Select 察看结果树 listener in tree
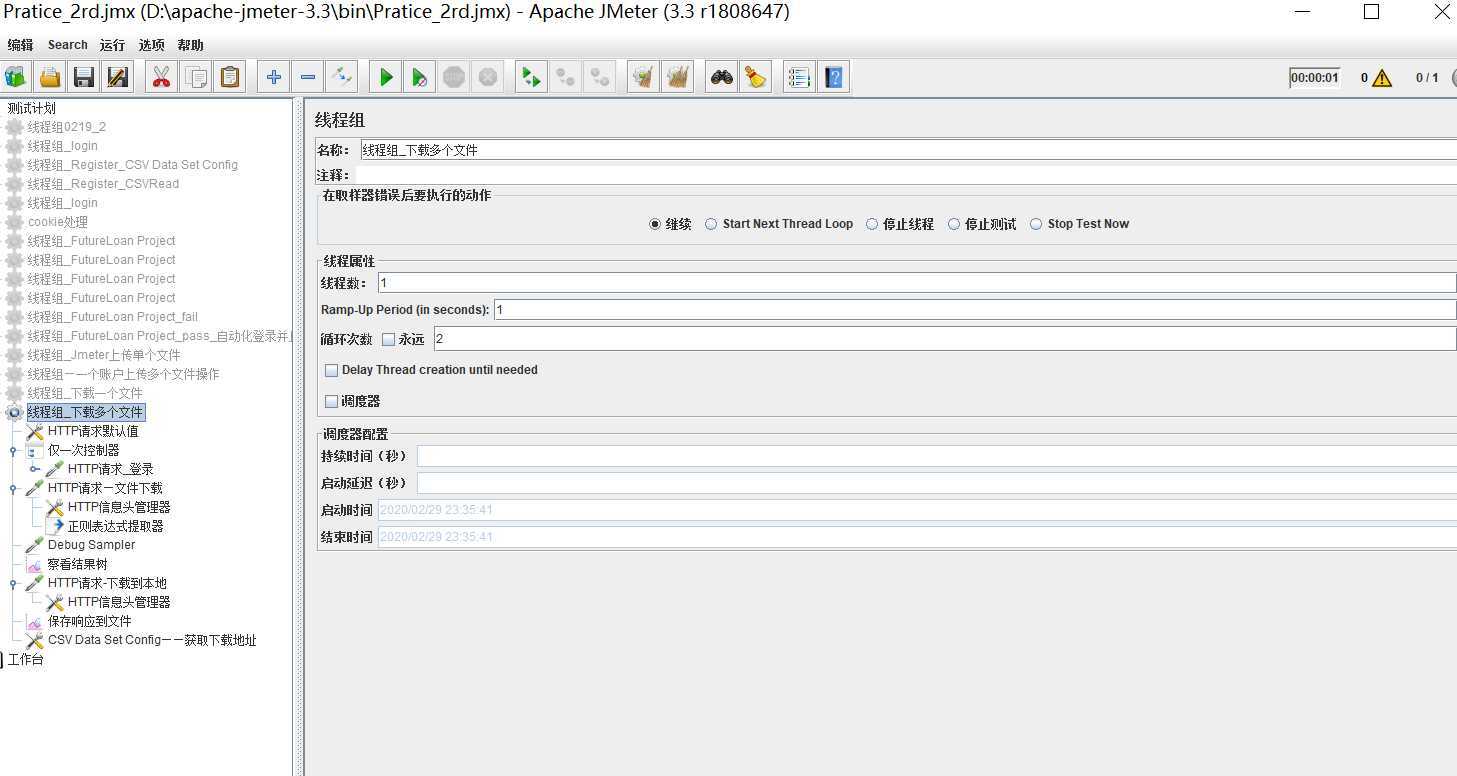This screenshot has width=1457, height=776. click(x=78, y=564)
